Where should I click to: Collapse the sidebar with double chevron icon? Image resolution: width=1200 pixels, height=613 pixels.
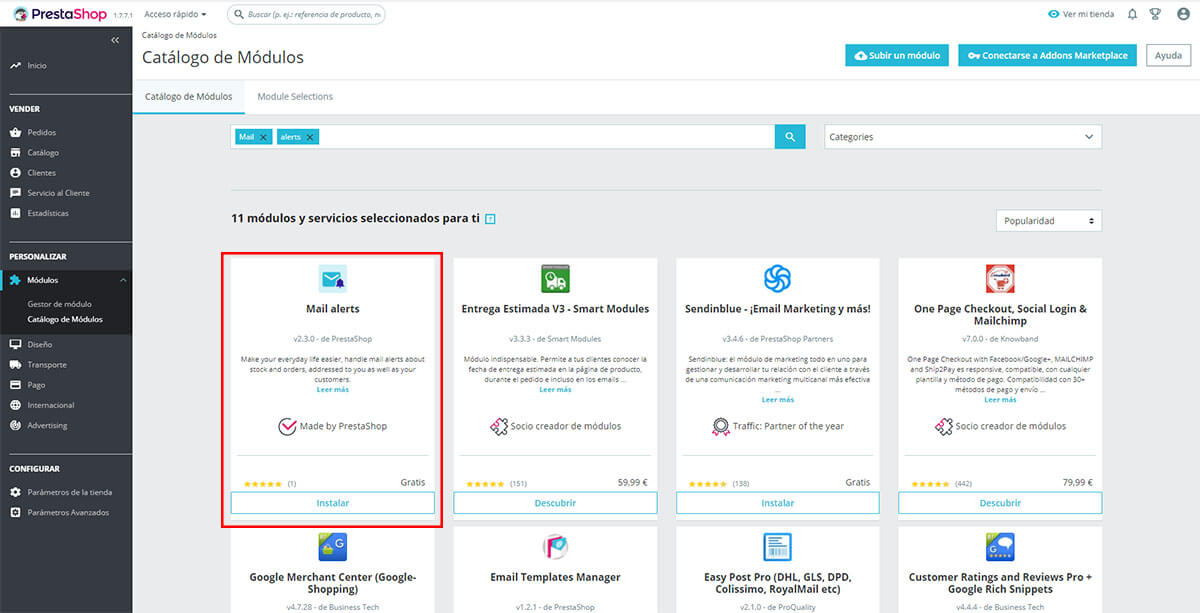click(x=115, y=40)
